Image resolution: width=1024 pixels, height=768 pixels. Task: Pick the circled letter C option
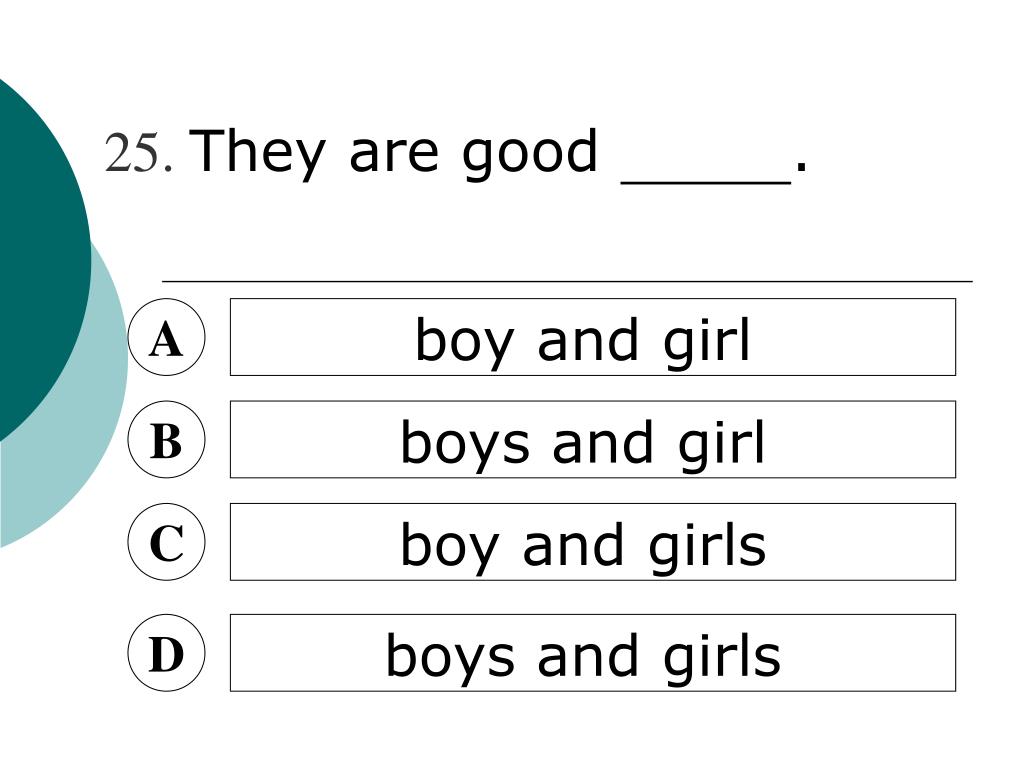coord(167,542)
